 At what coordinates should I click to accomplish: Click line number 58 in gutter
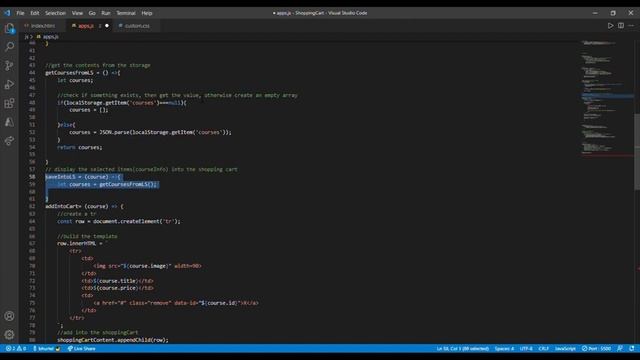pyautogui.click(x=32, y=177)
